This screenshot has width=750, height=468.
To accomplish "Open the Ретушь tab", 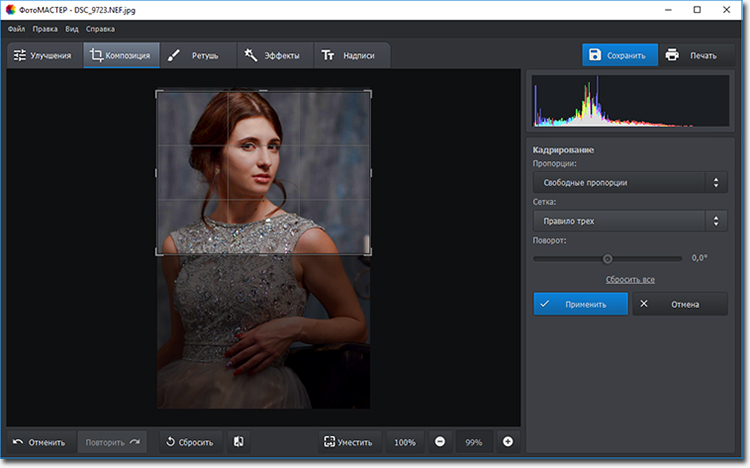I will pos(196,55).
